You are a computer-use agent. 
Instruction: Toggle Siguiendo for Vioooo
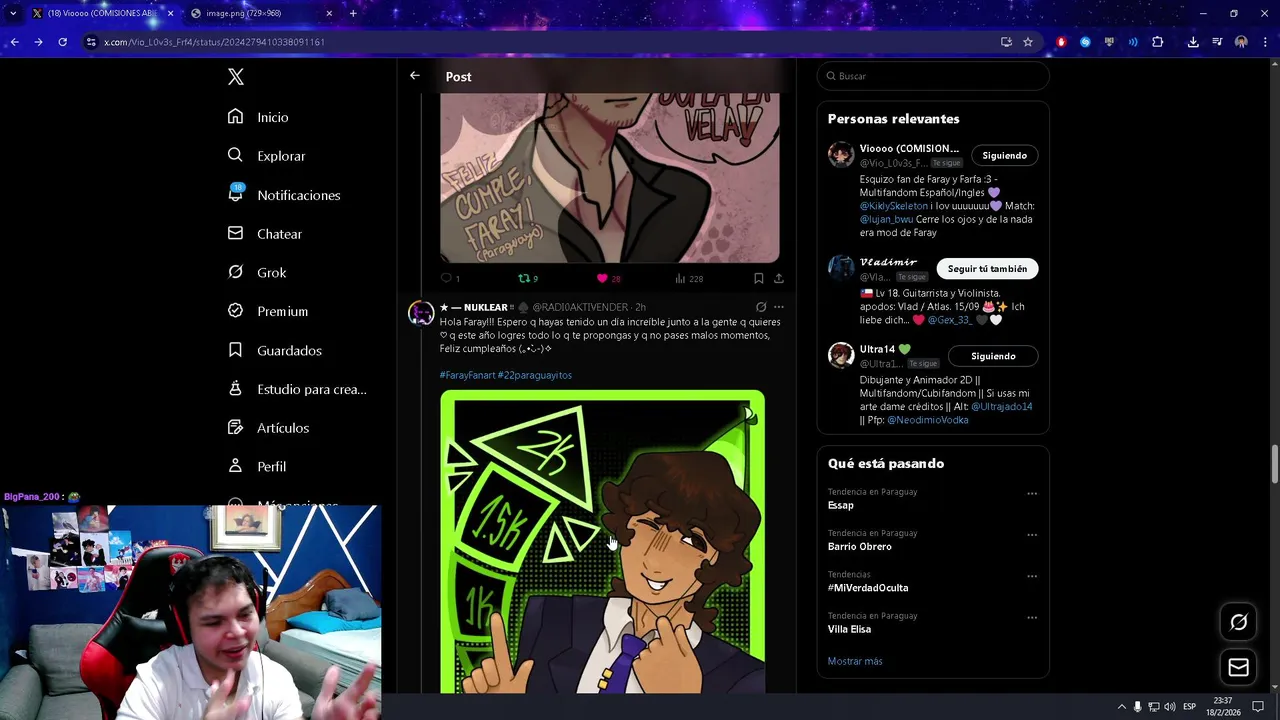(1004, 155)
